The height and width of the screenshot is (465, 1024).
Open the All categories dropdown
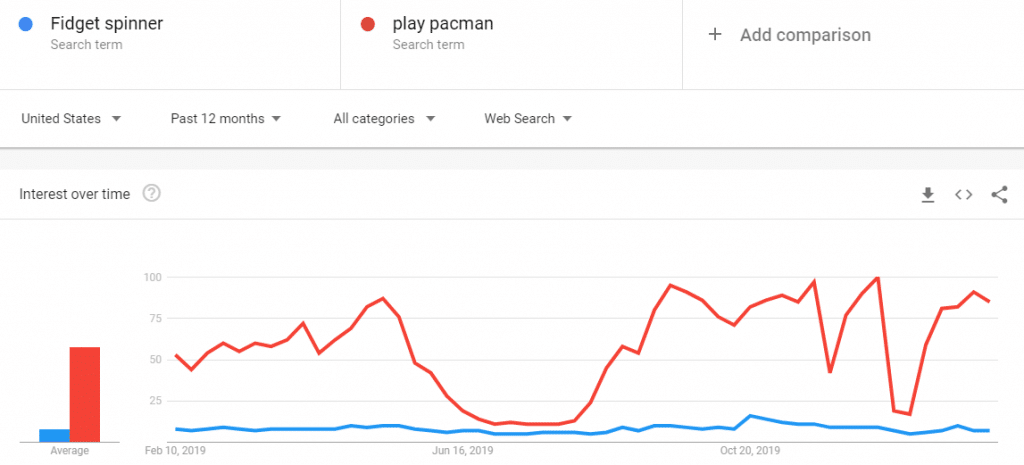[384, 119]
